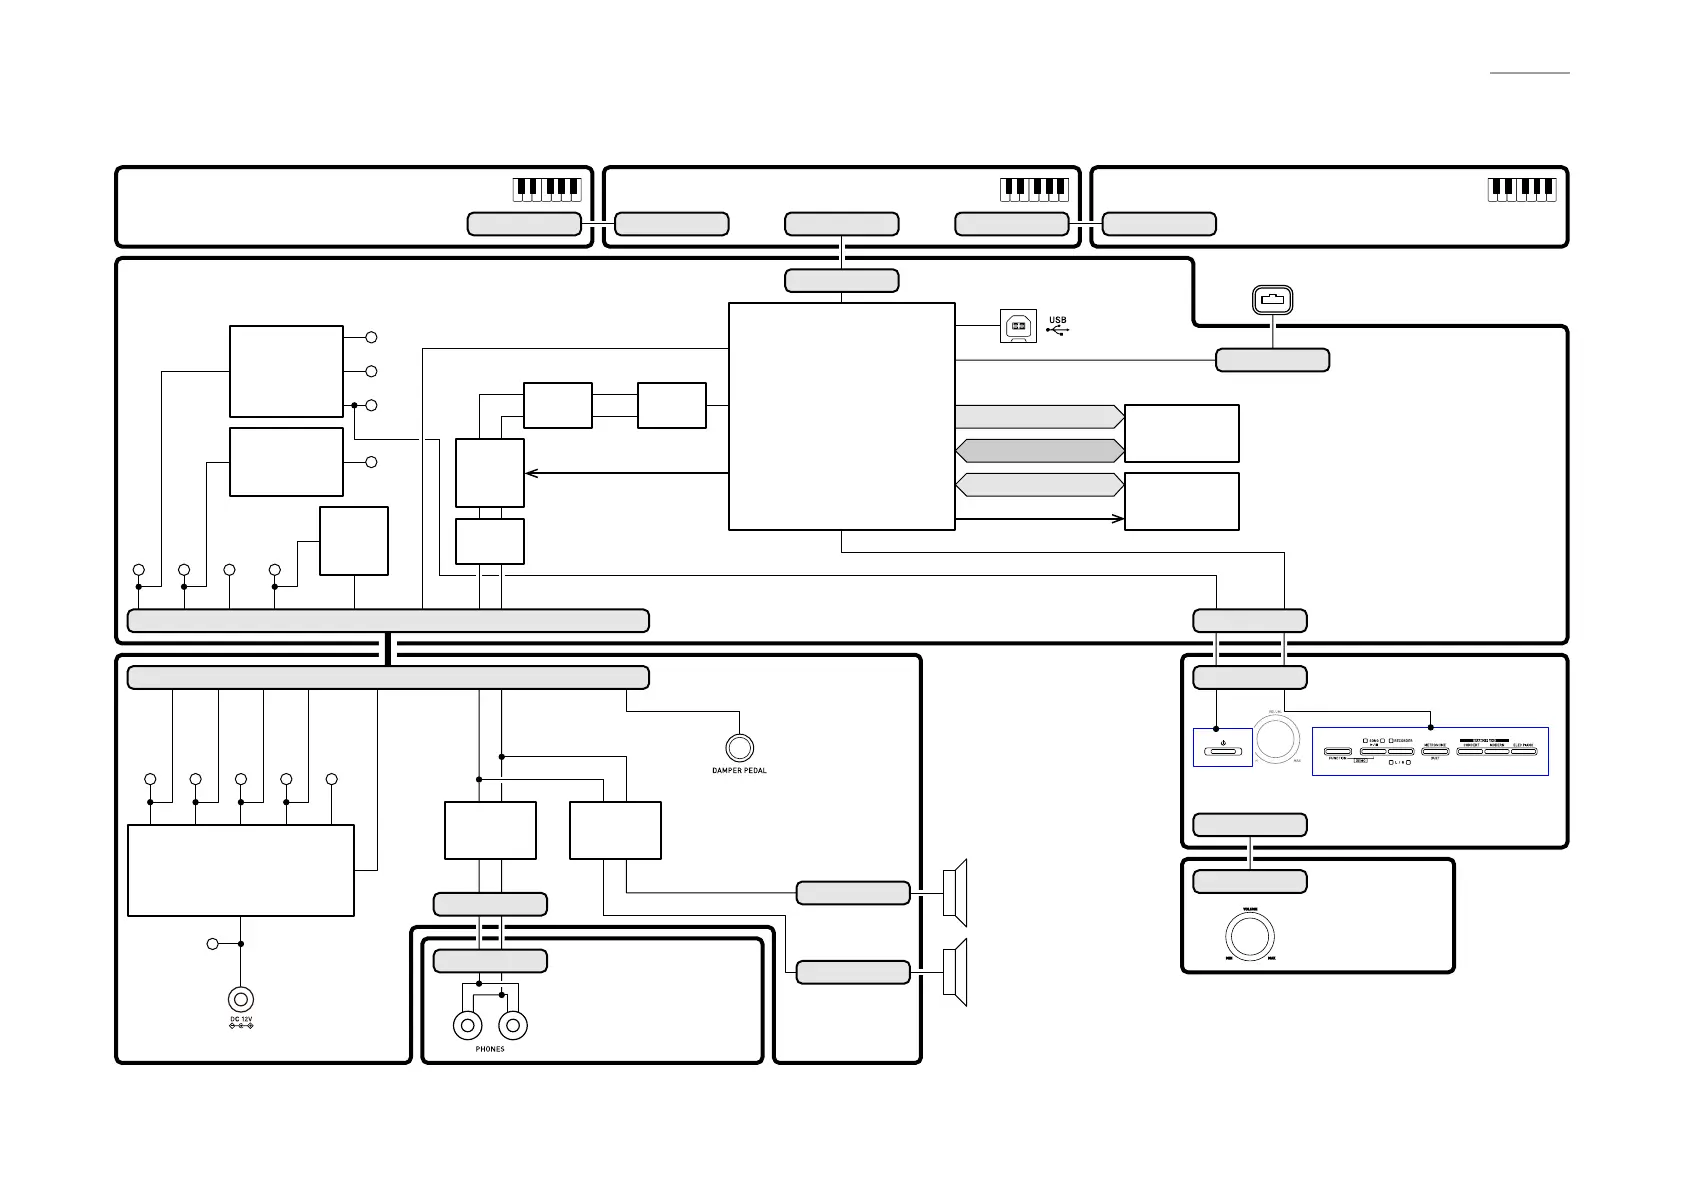Click the RECORDER button on the panel
Viewport: 1684px width, 1191px height.
tap(1401, 751)
